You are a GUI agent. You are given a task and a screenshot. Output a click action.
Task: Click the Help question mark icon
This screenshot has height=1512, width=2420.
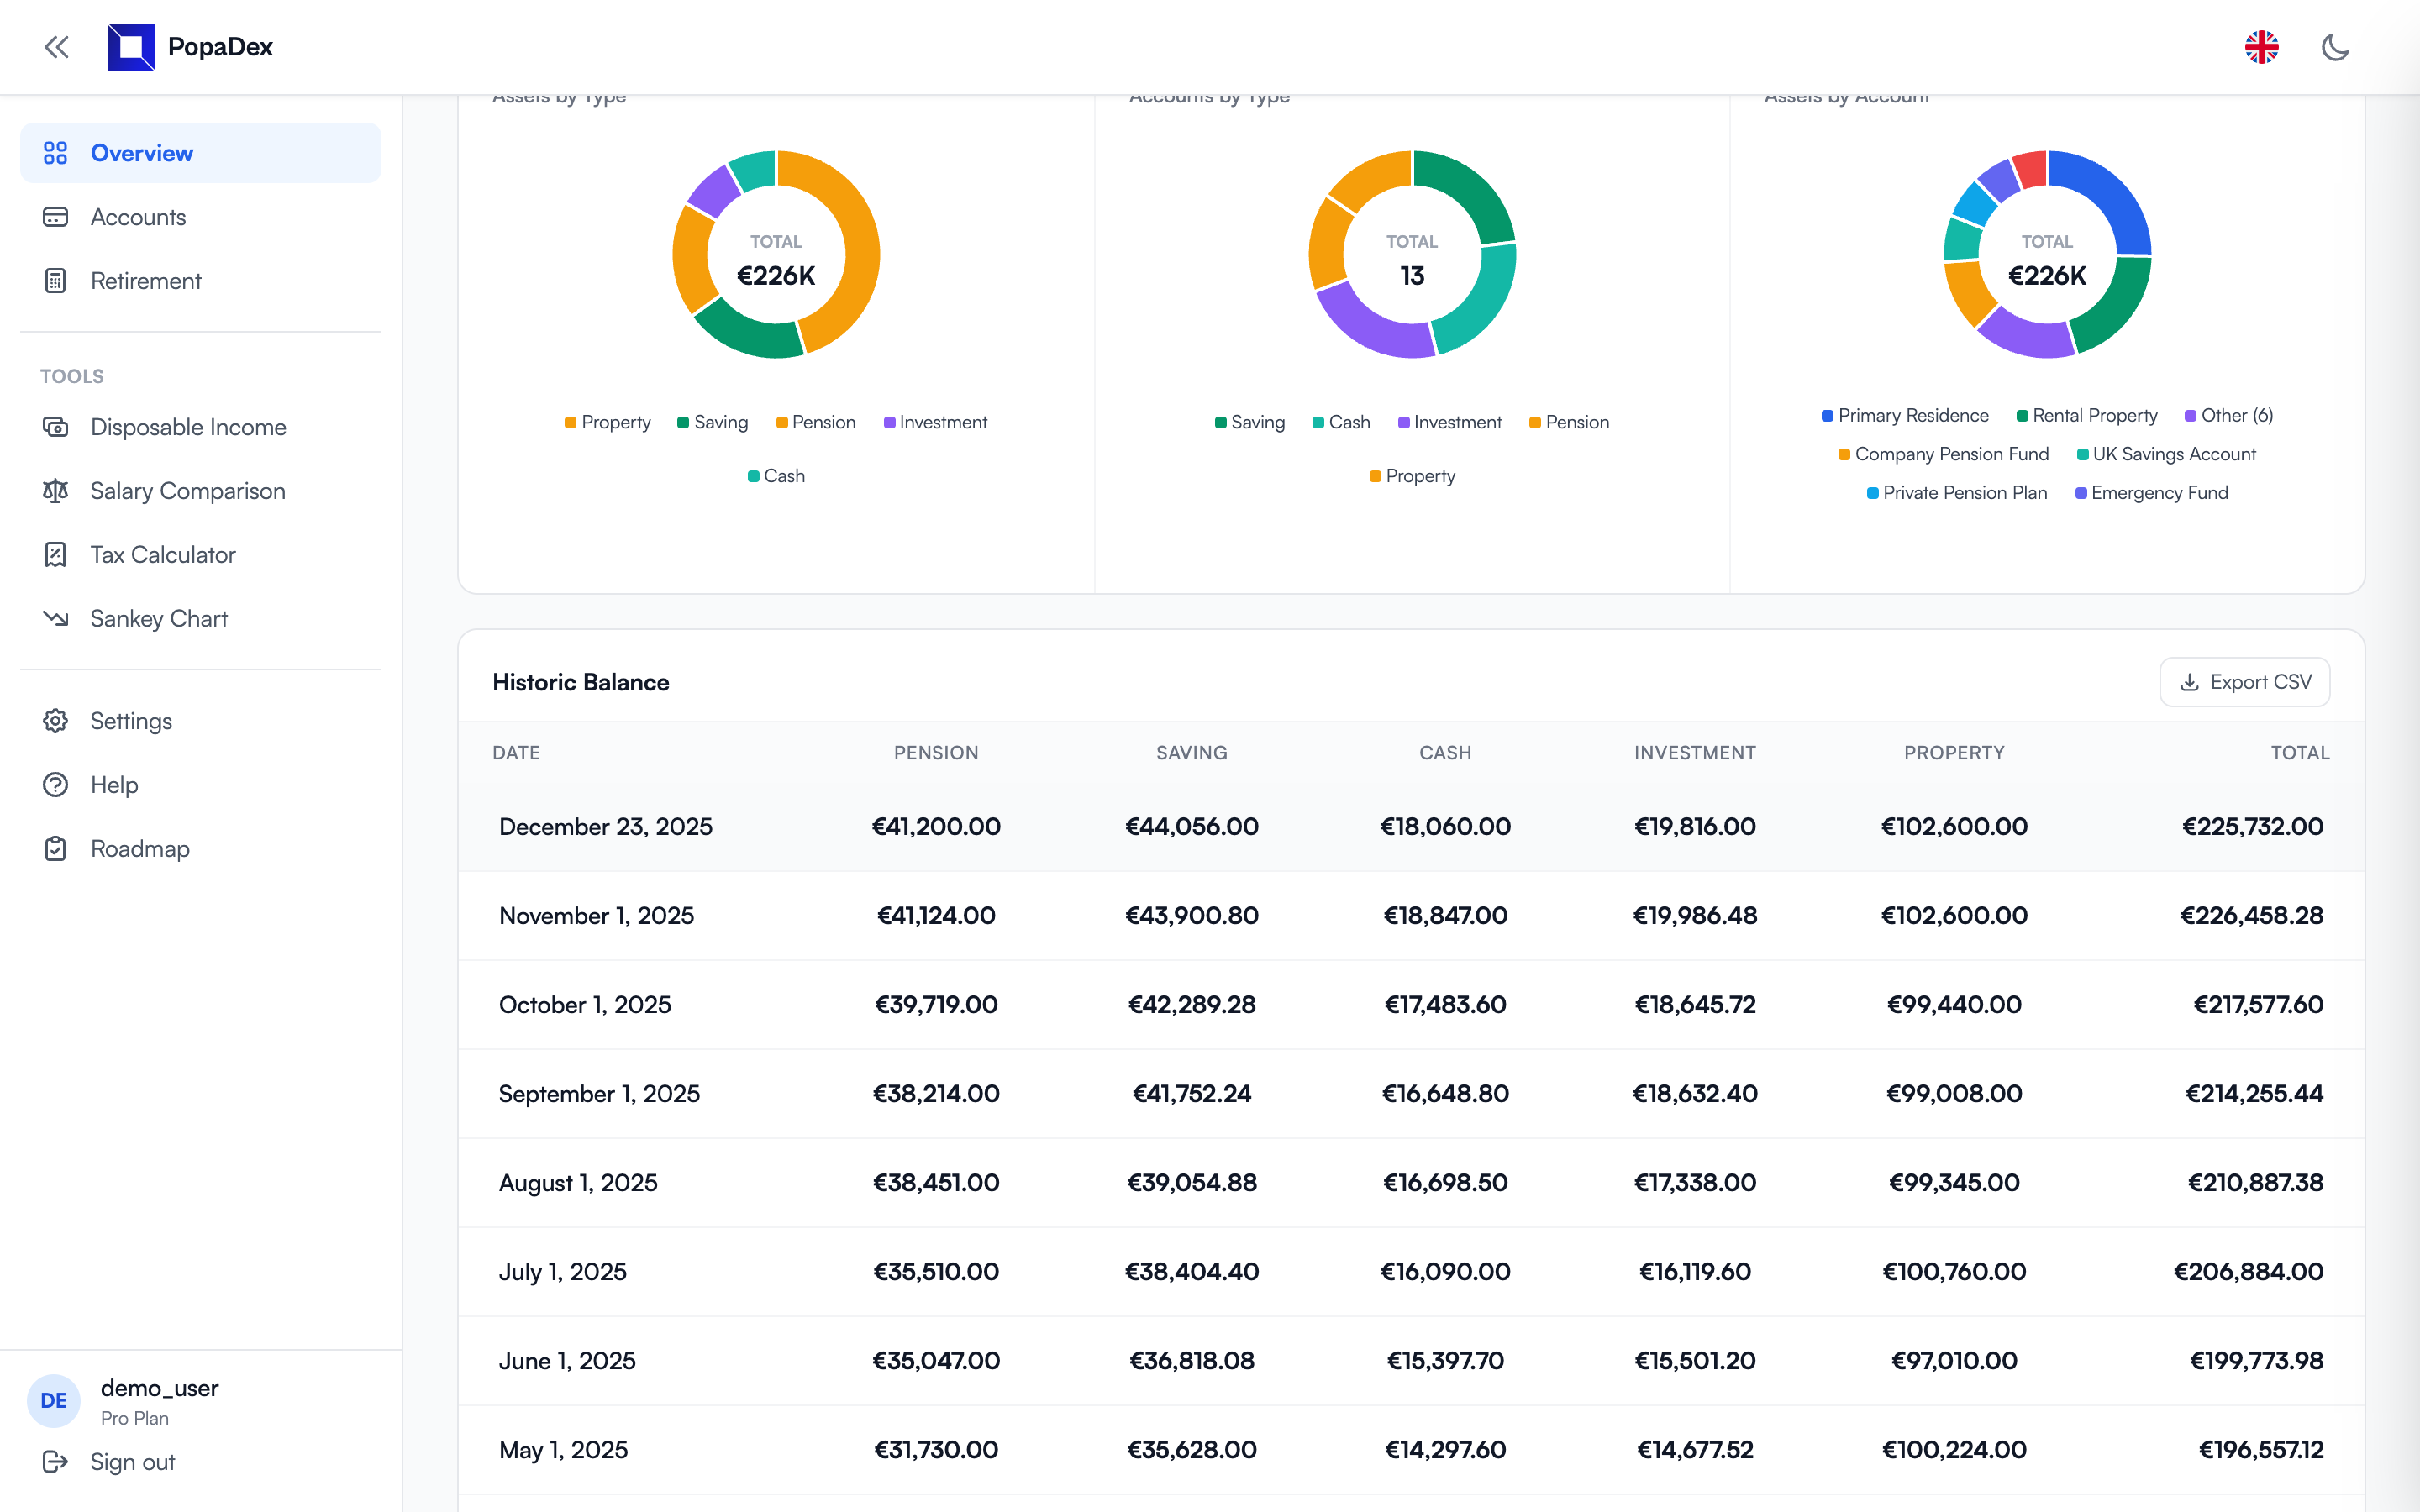click(56, 784)
